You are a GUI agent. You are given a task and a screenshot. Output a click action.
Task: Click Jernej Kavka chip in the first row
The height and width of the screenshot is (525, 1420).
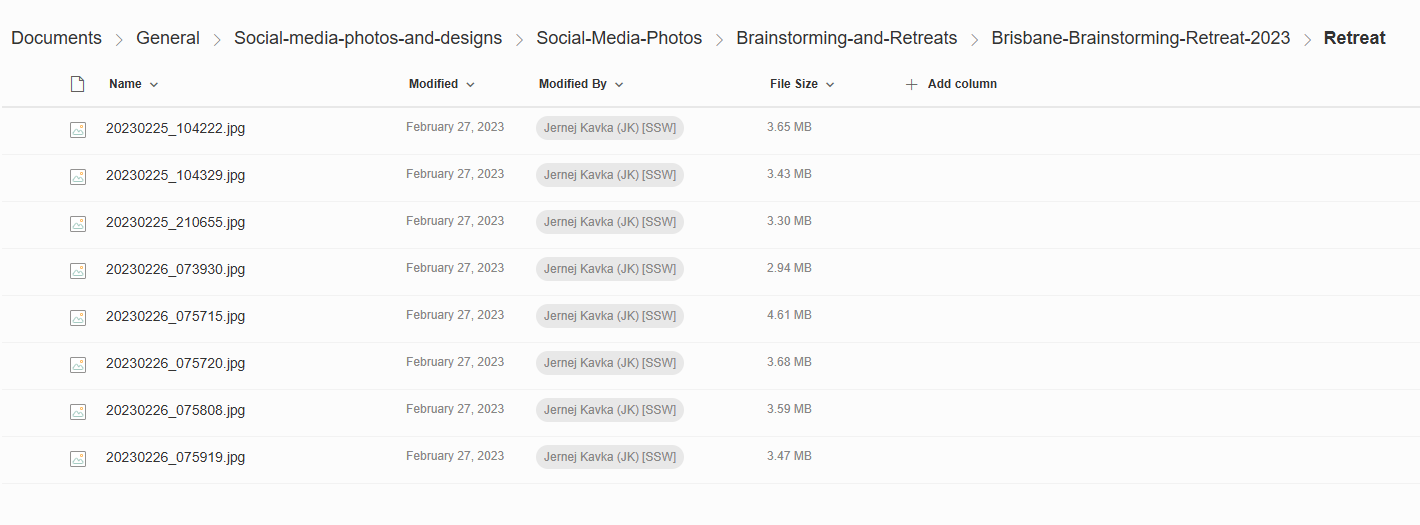[x=609, y=128]
